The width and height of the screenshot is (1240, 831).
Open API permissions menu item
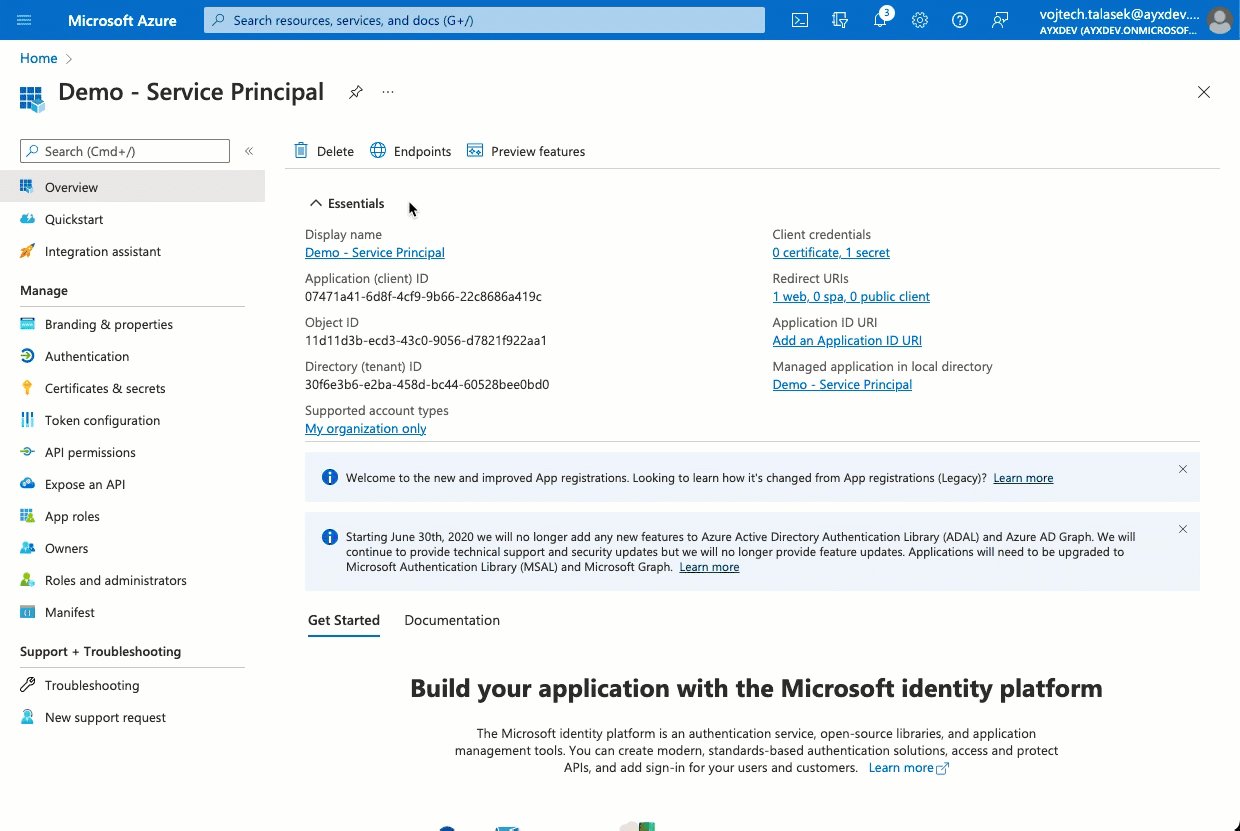tap(90, 452)
